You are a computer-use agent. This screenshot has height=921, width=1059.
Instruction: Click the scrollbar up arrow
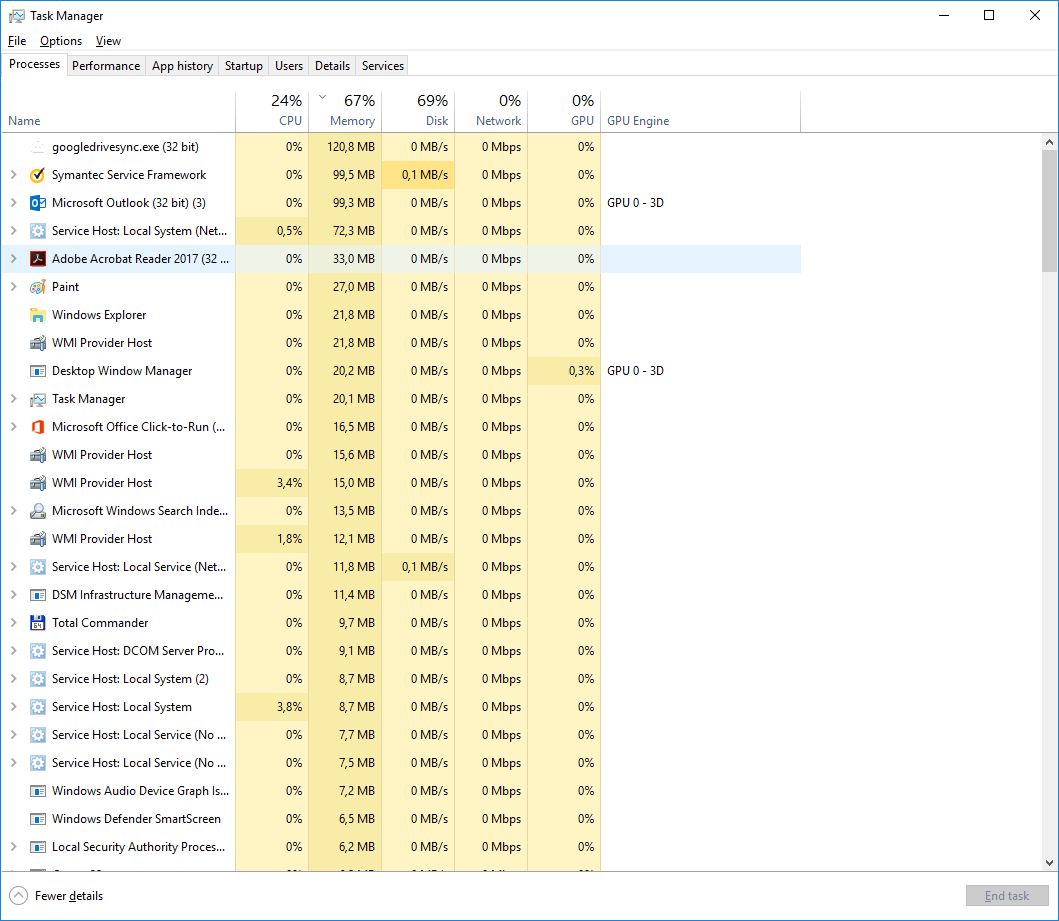point(1049,142)
